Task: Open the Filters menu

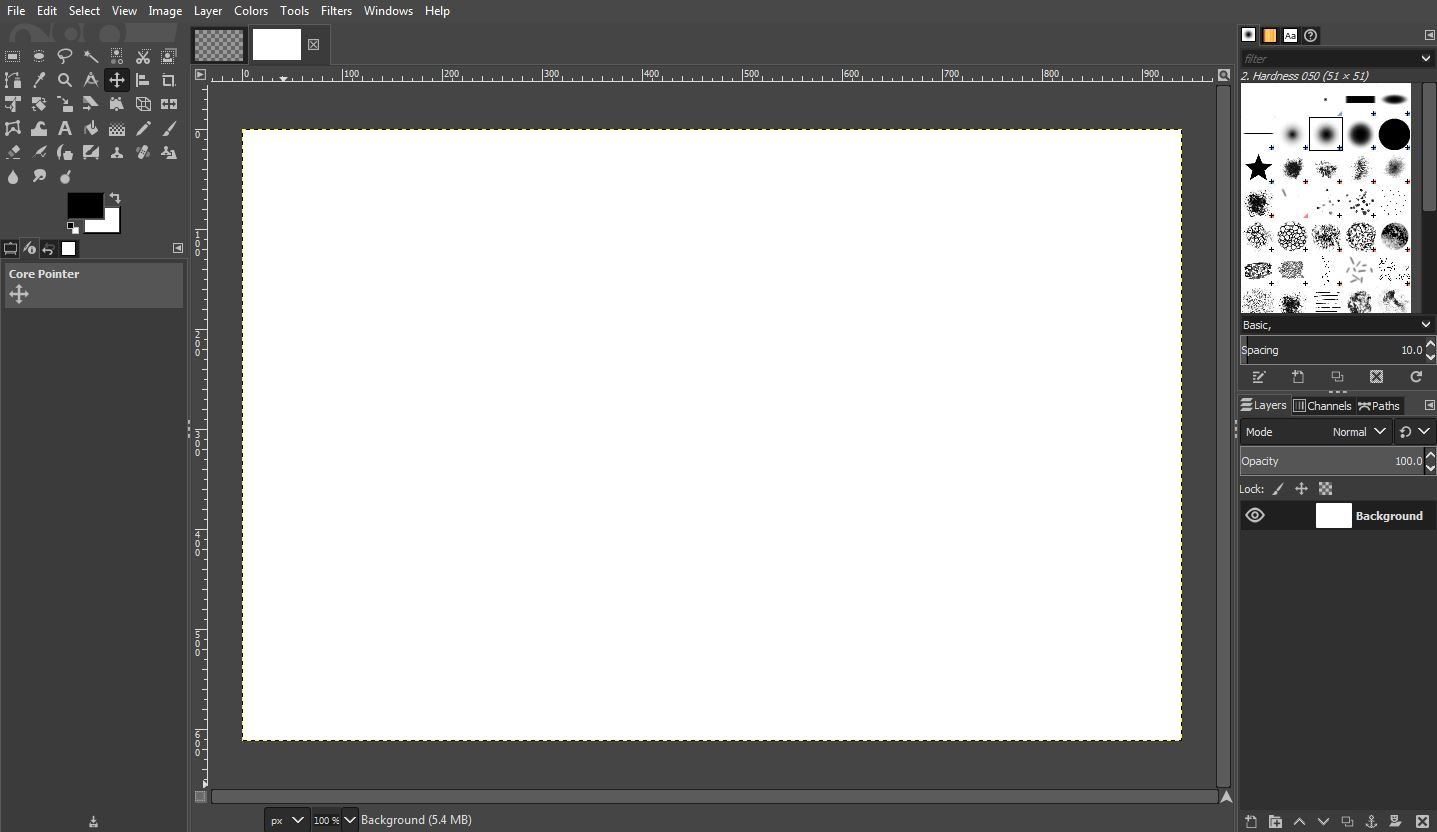Action: click(336, 11)
